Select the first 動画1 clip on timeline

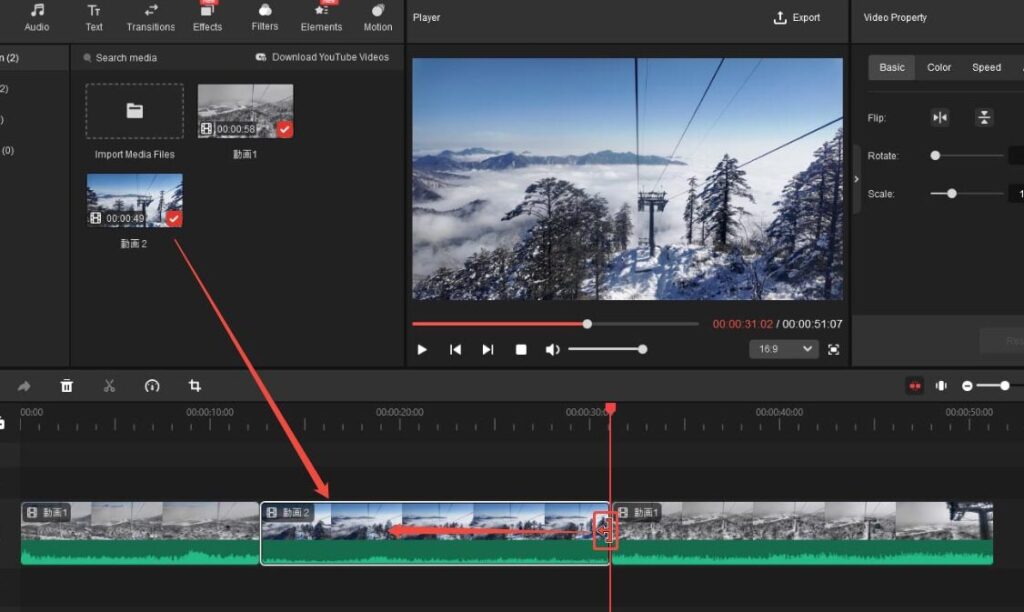coord(140,533)
